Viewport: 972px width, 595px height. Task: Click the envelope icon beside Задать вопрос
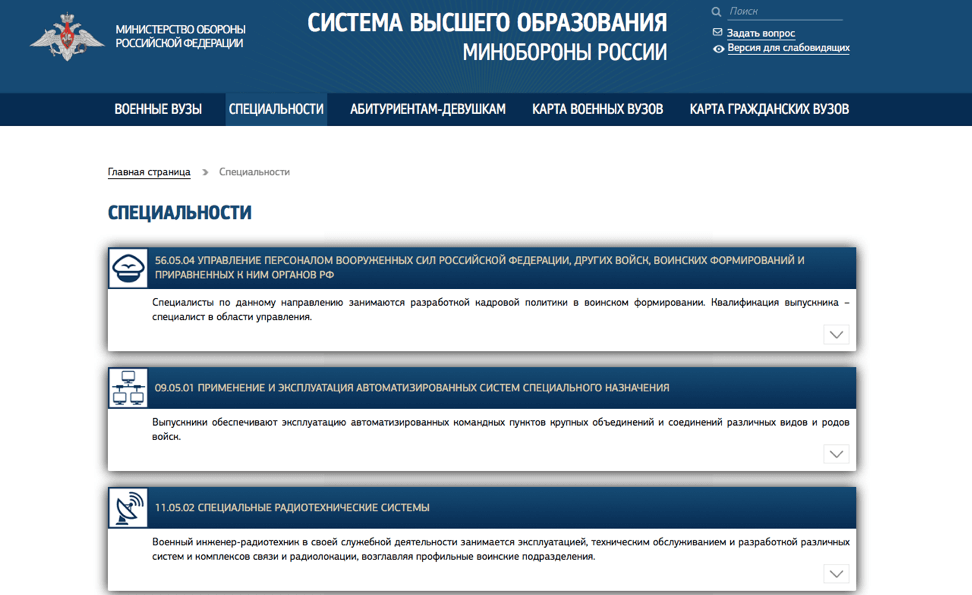point(717,33)
